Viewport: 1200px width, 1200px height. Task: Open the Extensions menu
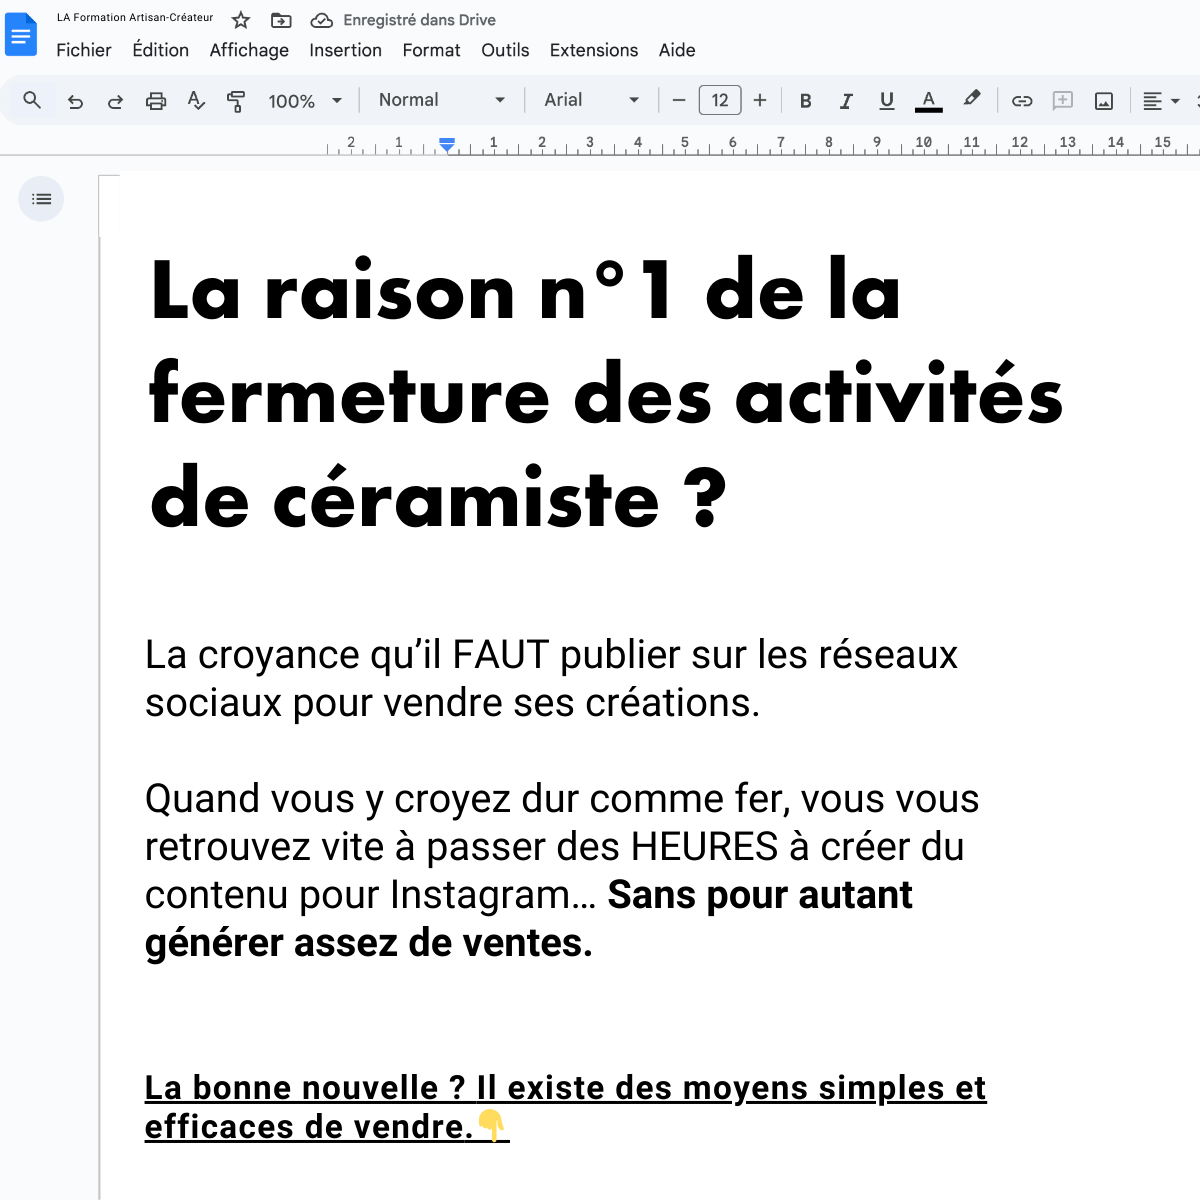coord(594,50)
